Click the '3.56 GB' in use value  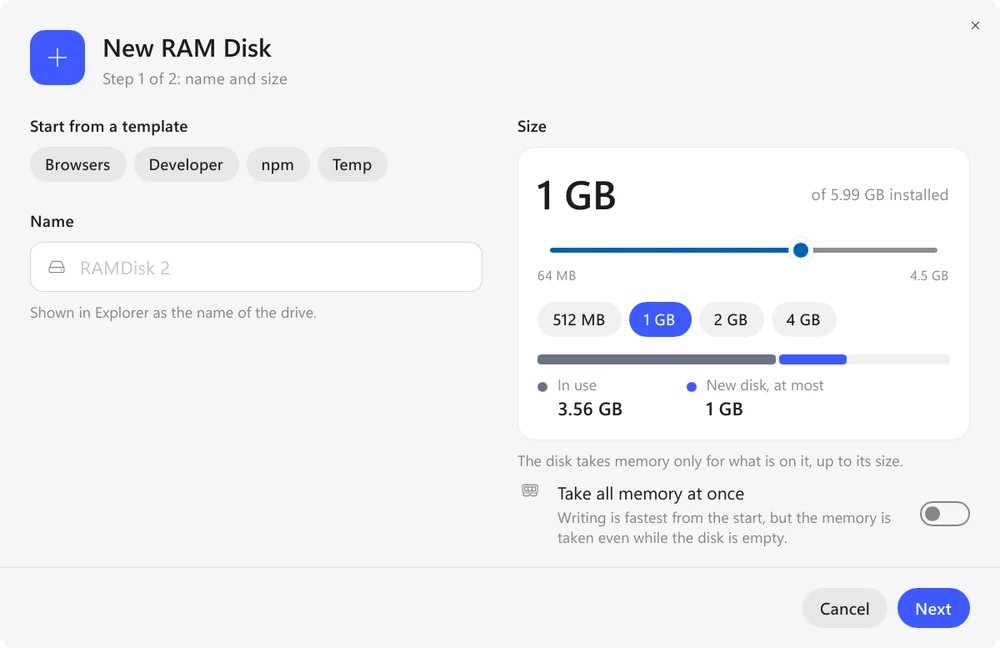click(x=590, y=409)
